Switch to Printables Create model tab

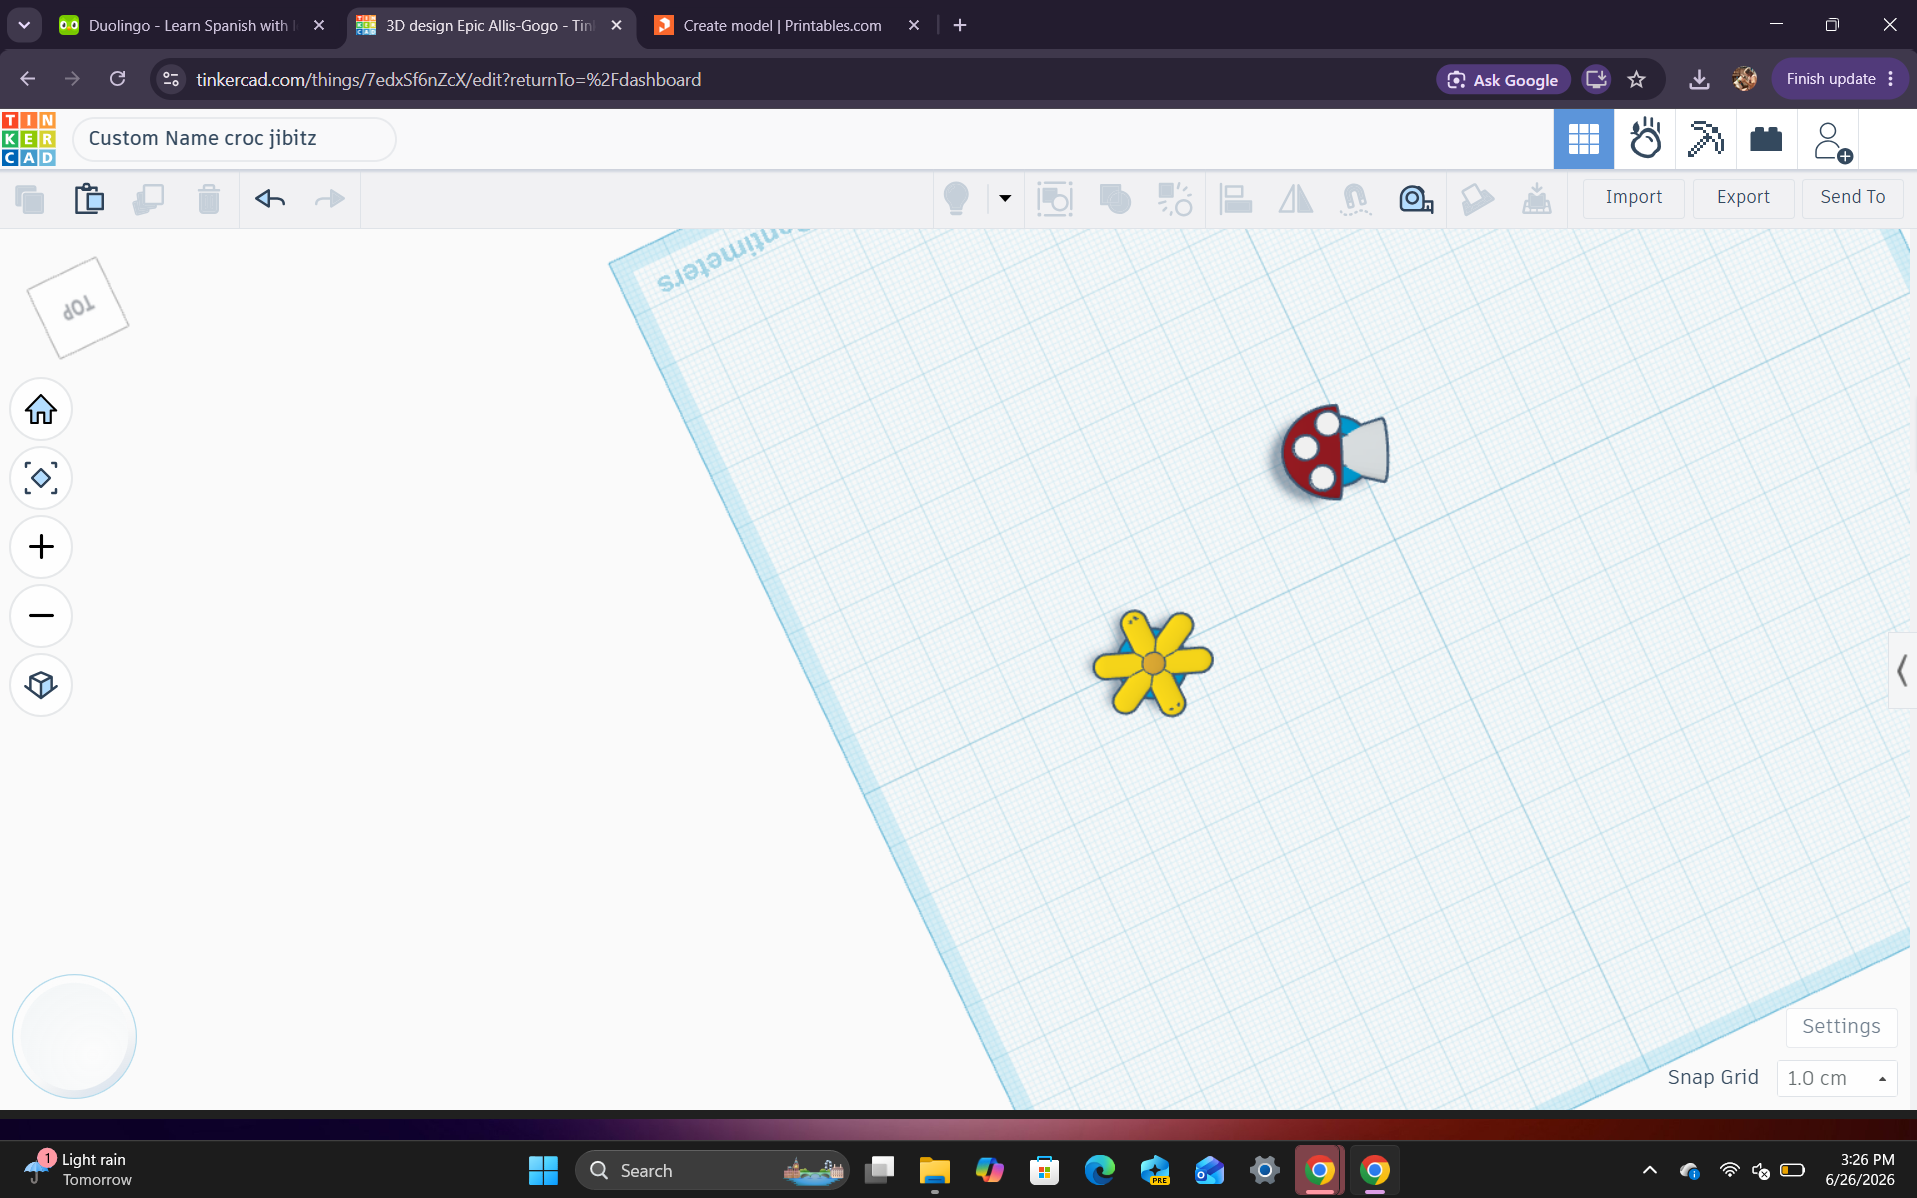point(787,25)
